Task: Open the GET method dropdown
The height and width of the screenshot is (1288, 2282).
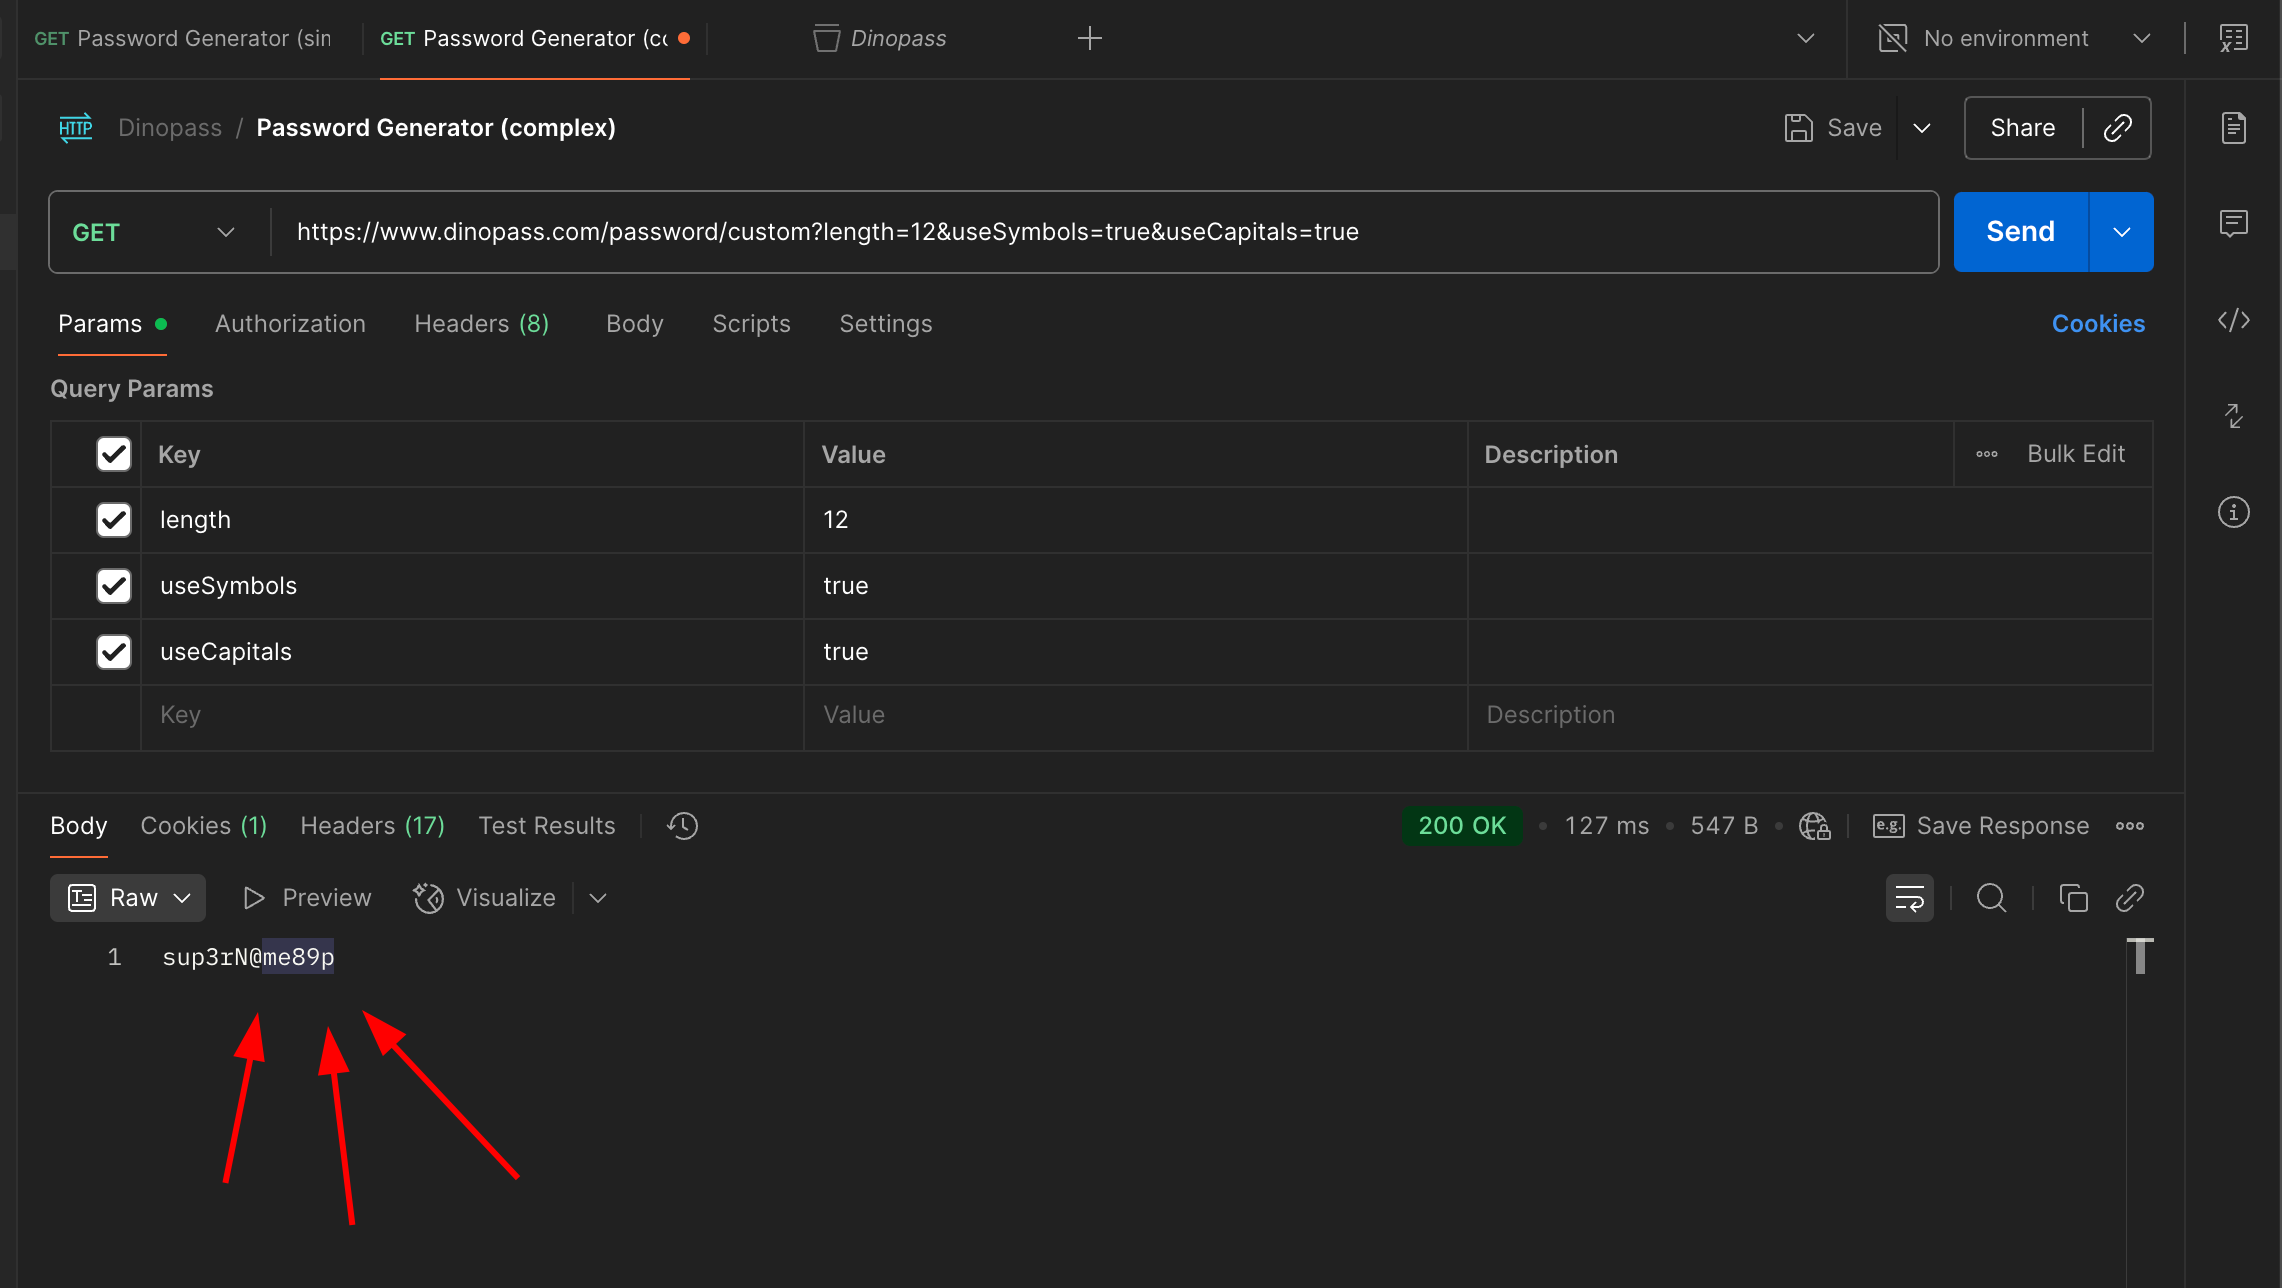Action: 155,232
